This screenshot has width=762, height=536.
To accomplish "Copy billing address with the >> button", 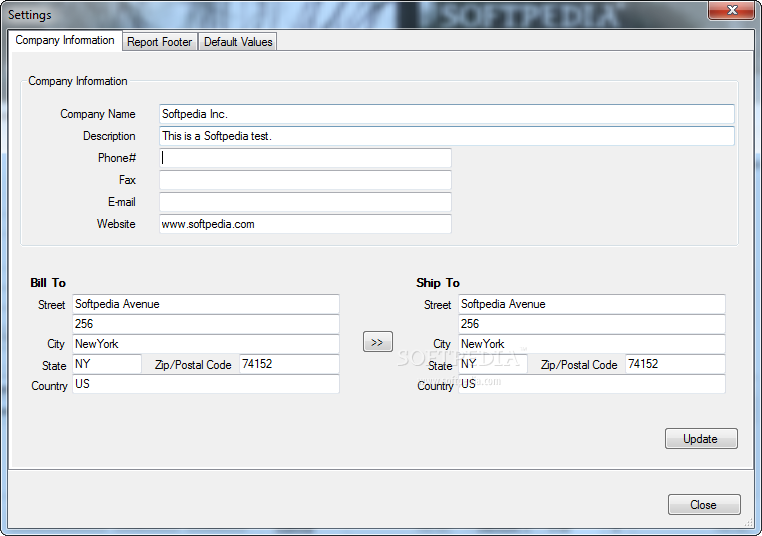I will click(378, 342).
